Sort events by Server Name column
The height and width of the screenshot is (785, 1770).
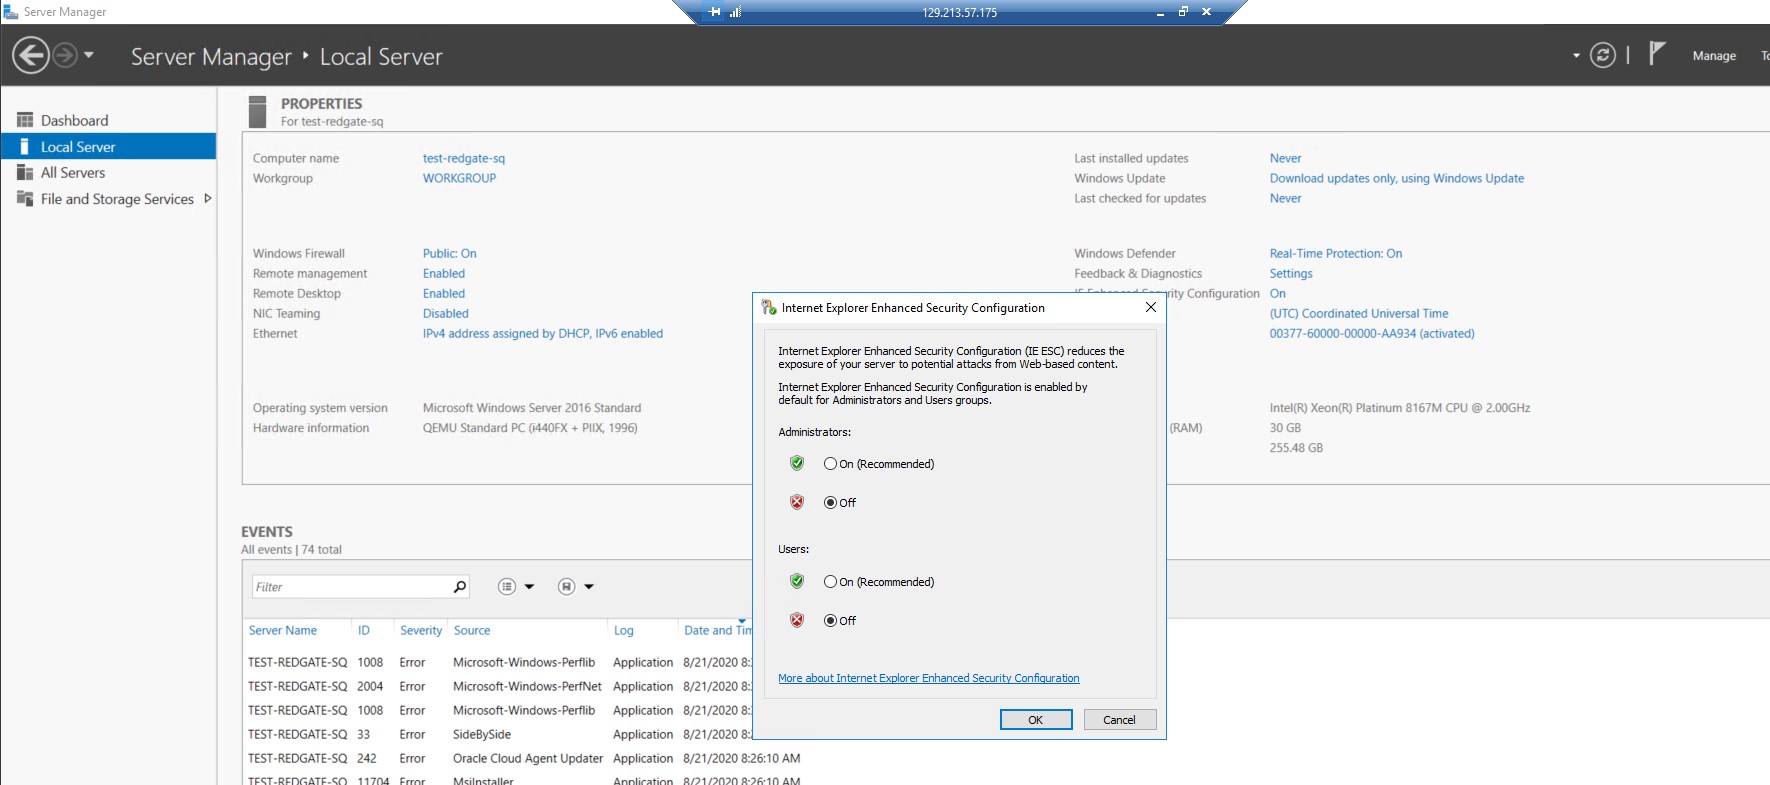(x=283, y=630)
